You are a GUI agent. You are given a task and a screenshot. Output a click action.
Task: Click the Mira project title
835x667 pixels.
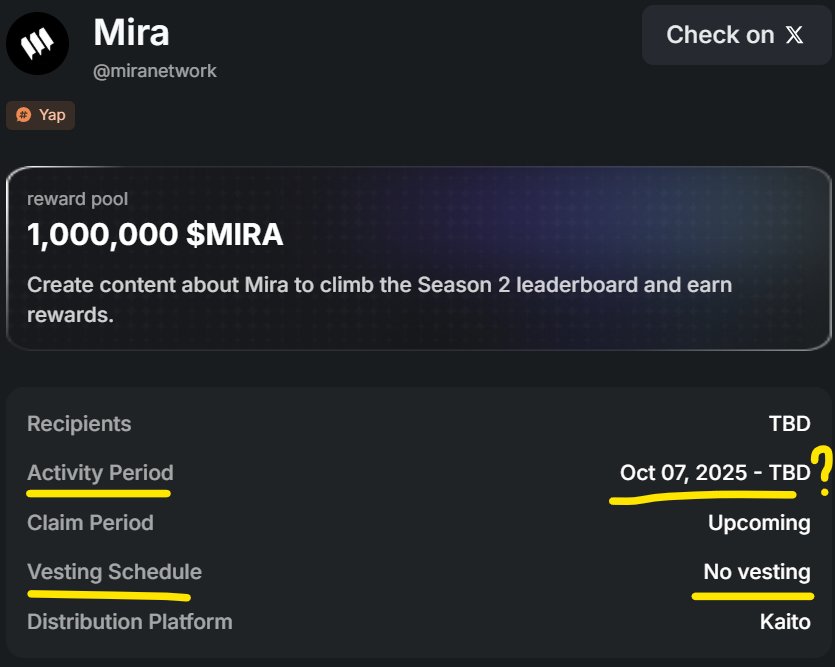coord(131,32)
